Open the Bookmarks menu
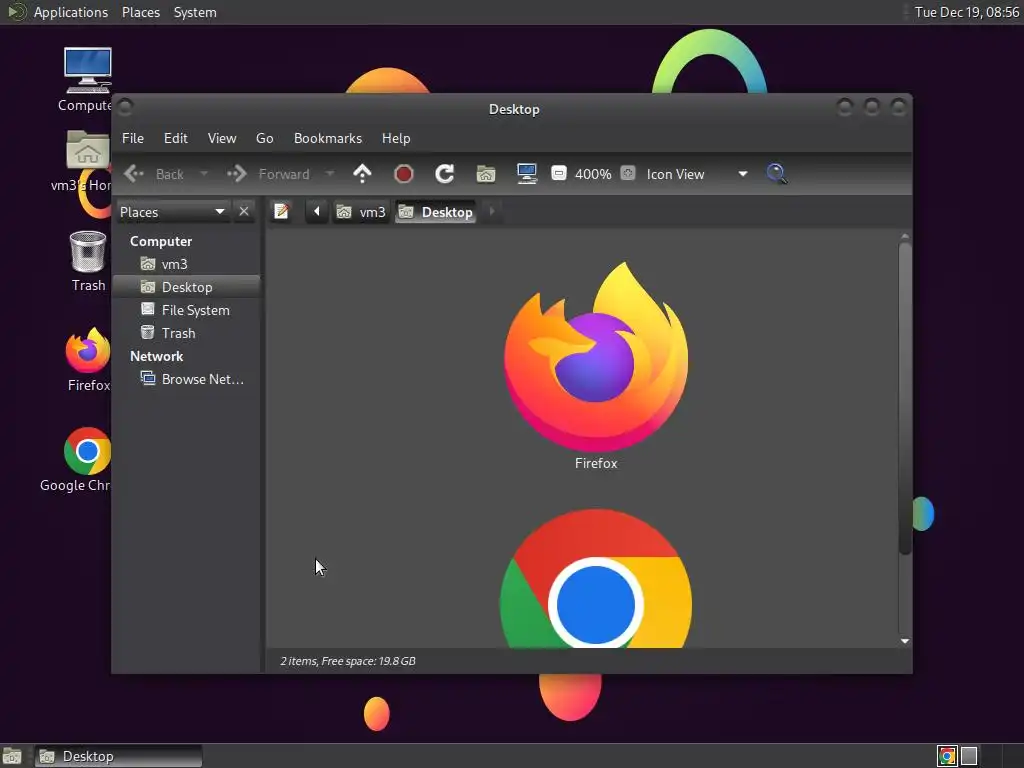1024x768 pixels. coord(328,138)
